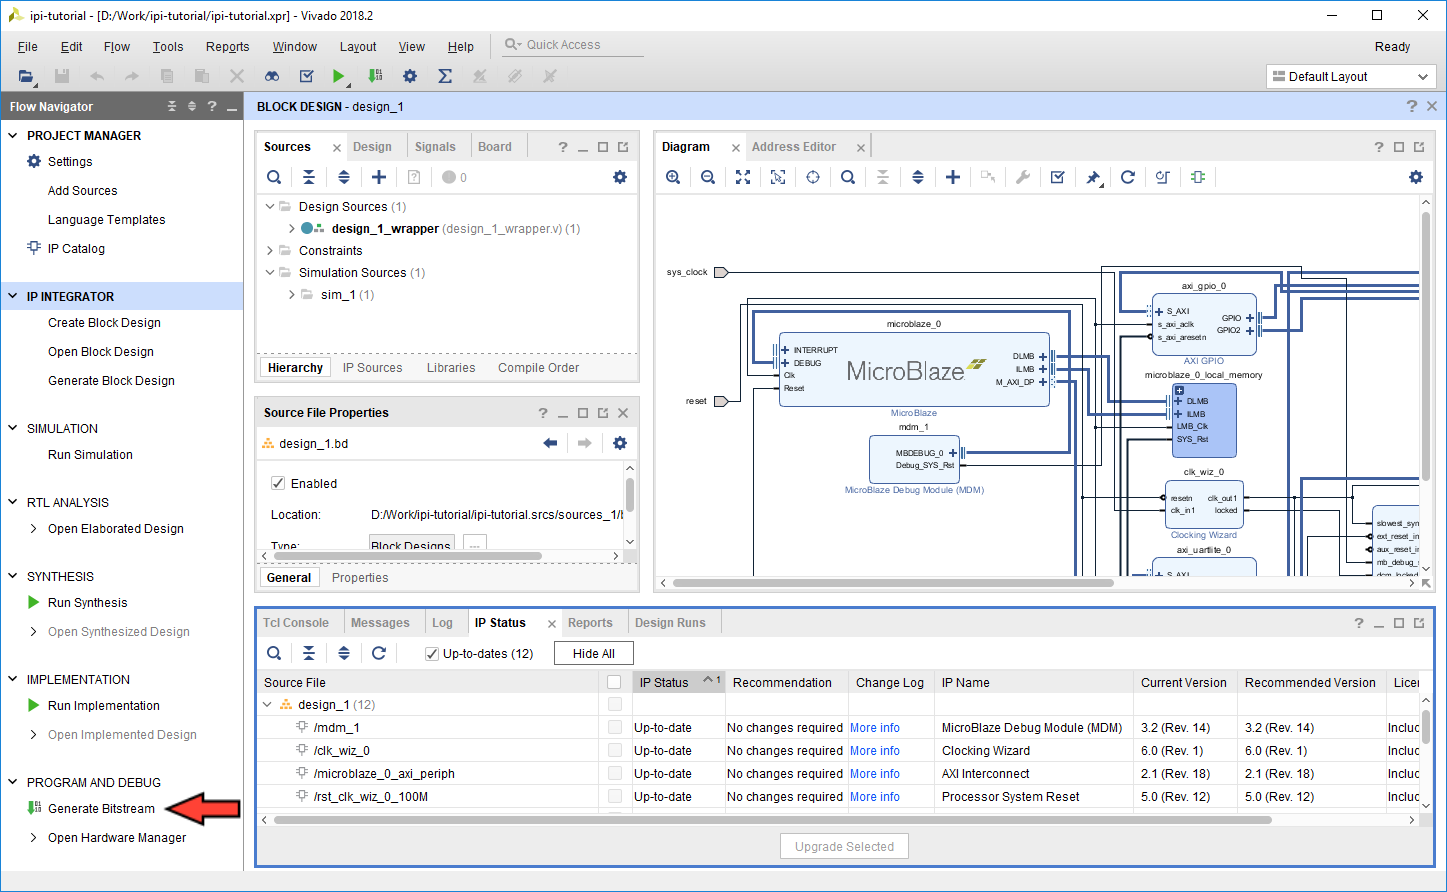Tick the checkbox for the /mdm_1 row

pyautogui.click(x=615, y=728)
